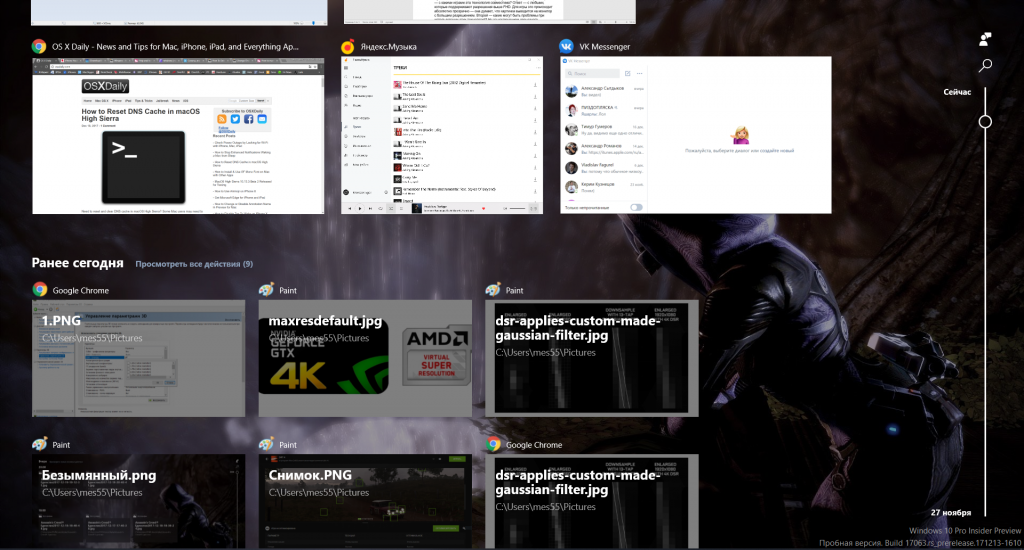The height and width of the screenshot is (550, 1024).
Task: Open the maxresdefault.jpg Paint activity card
Action: [x=365, y=358]
